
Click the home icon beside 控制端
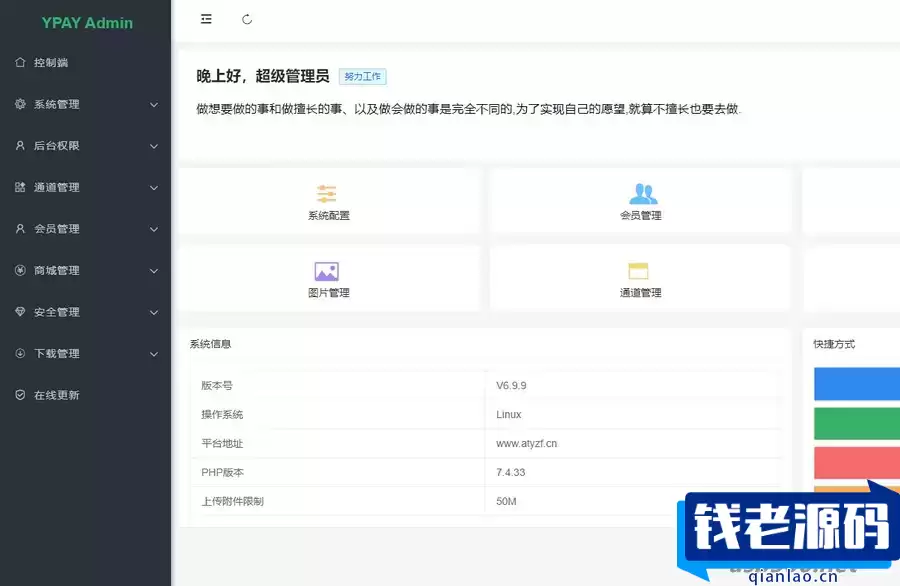pyautogui.click(x=20, y=62)
